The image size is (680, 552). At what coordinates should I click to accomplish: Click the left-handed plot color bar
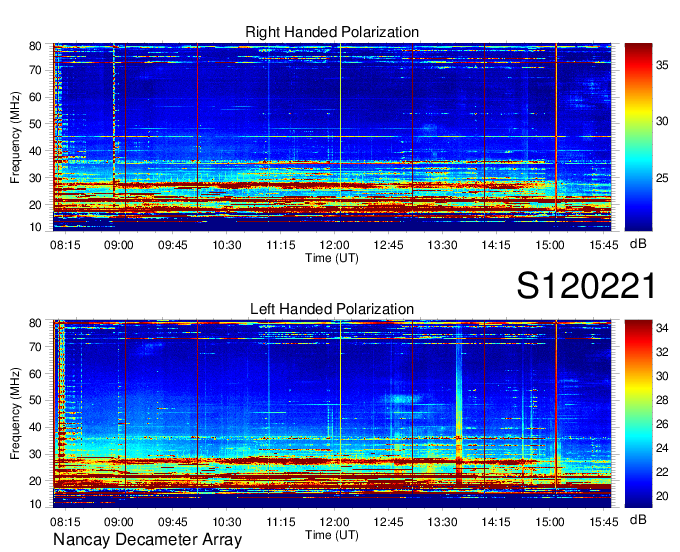pyautogui.click(x=638, y=414)
